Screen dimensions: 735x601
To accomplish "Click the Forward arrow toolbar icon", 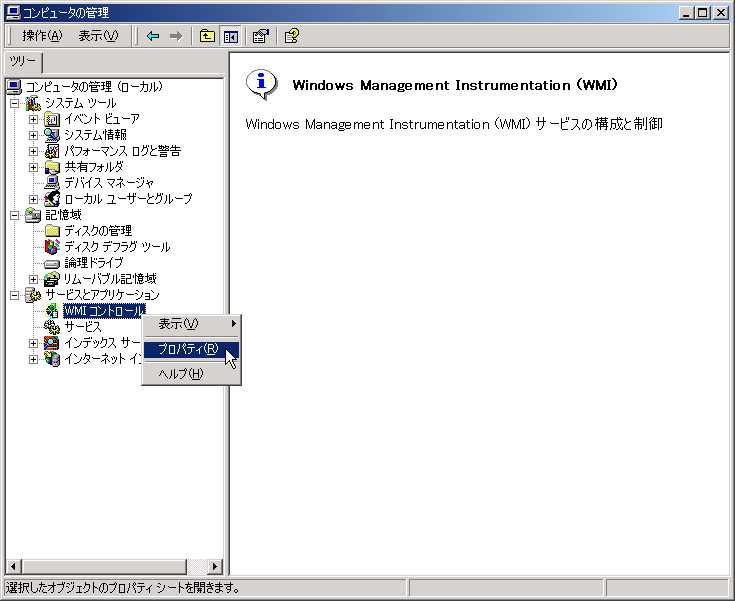I will pos(176,36).
